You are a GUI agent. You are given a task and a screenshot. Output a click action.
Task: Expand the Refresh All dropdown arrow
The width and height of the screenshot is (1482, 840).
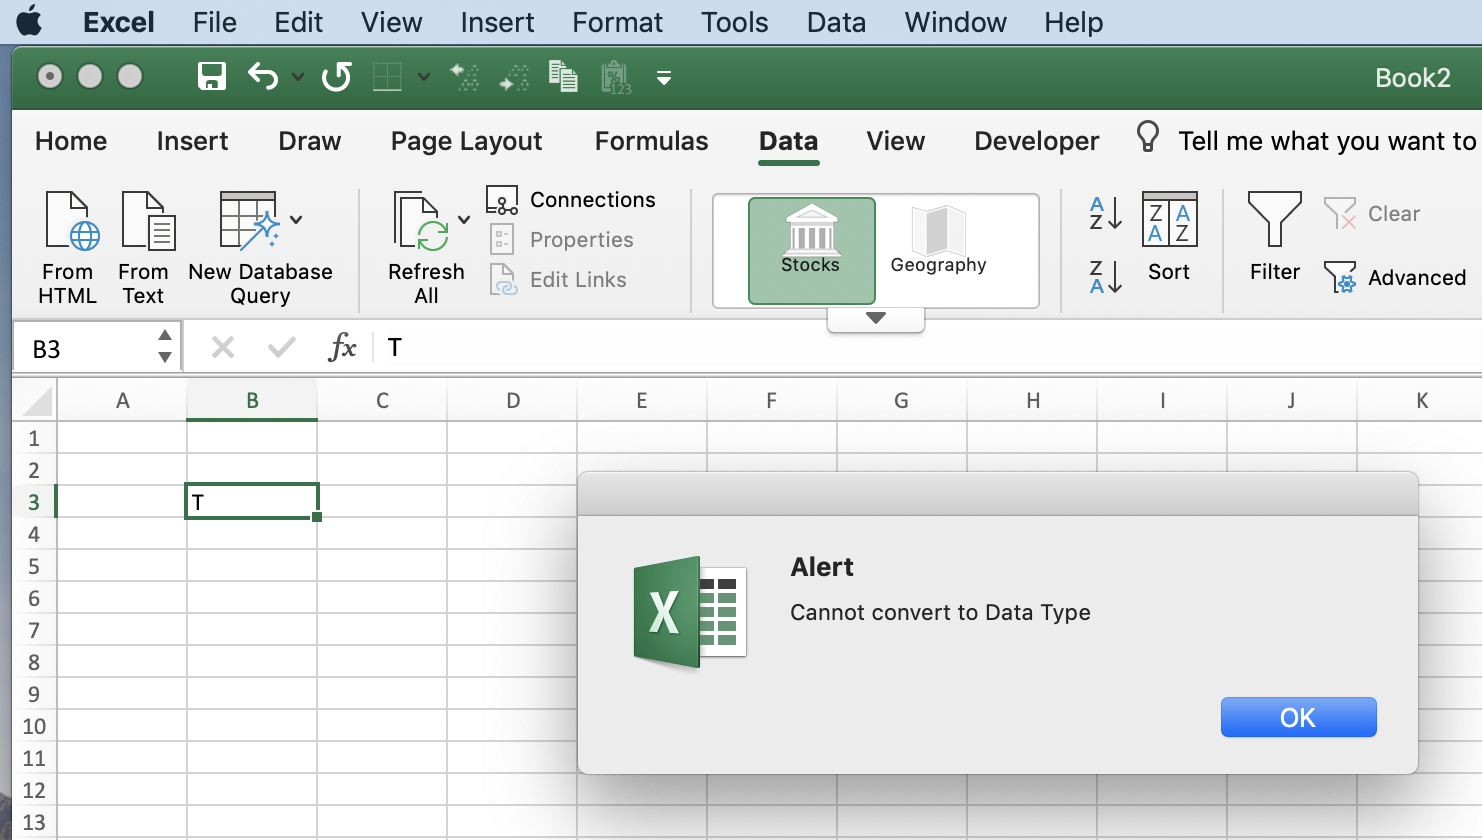tap(464, 220)
